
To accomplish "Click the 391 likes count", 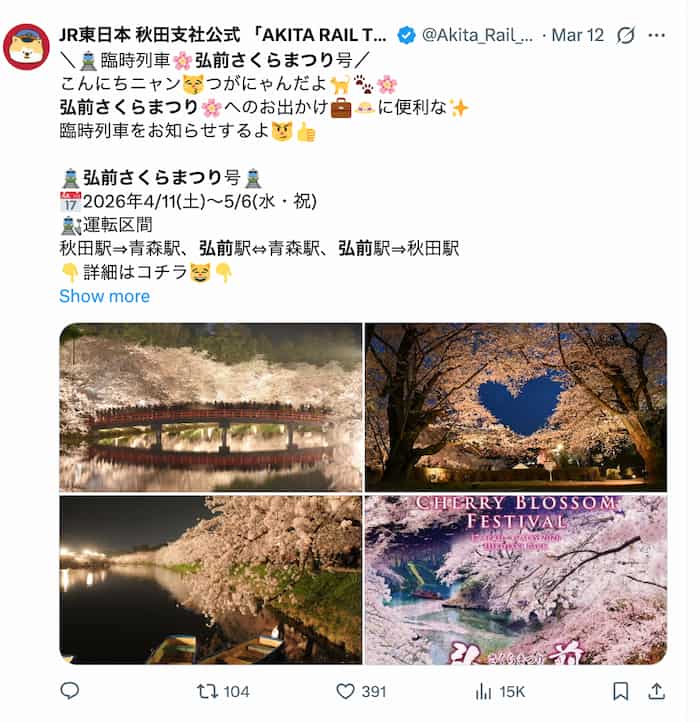I will (373, 692).
